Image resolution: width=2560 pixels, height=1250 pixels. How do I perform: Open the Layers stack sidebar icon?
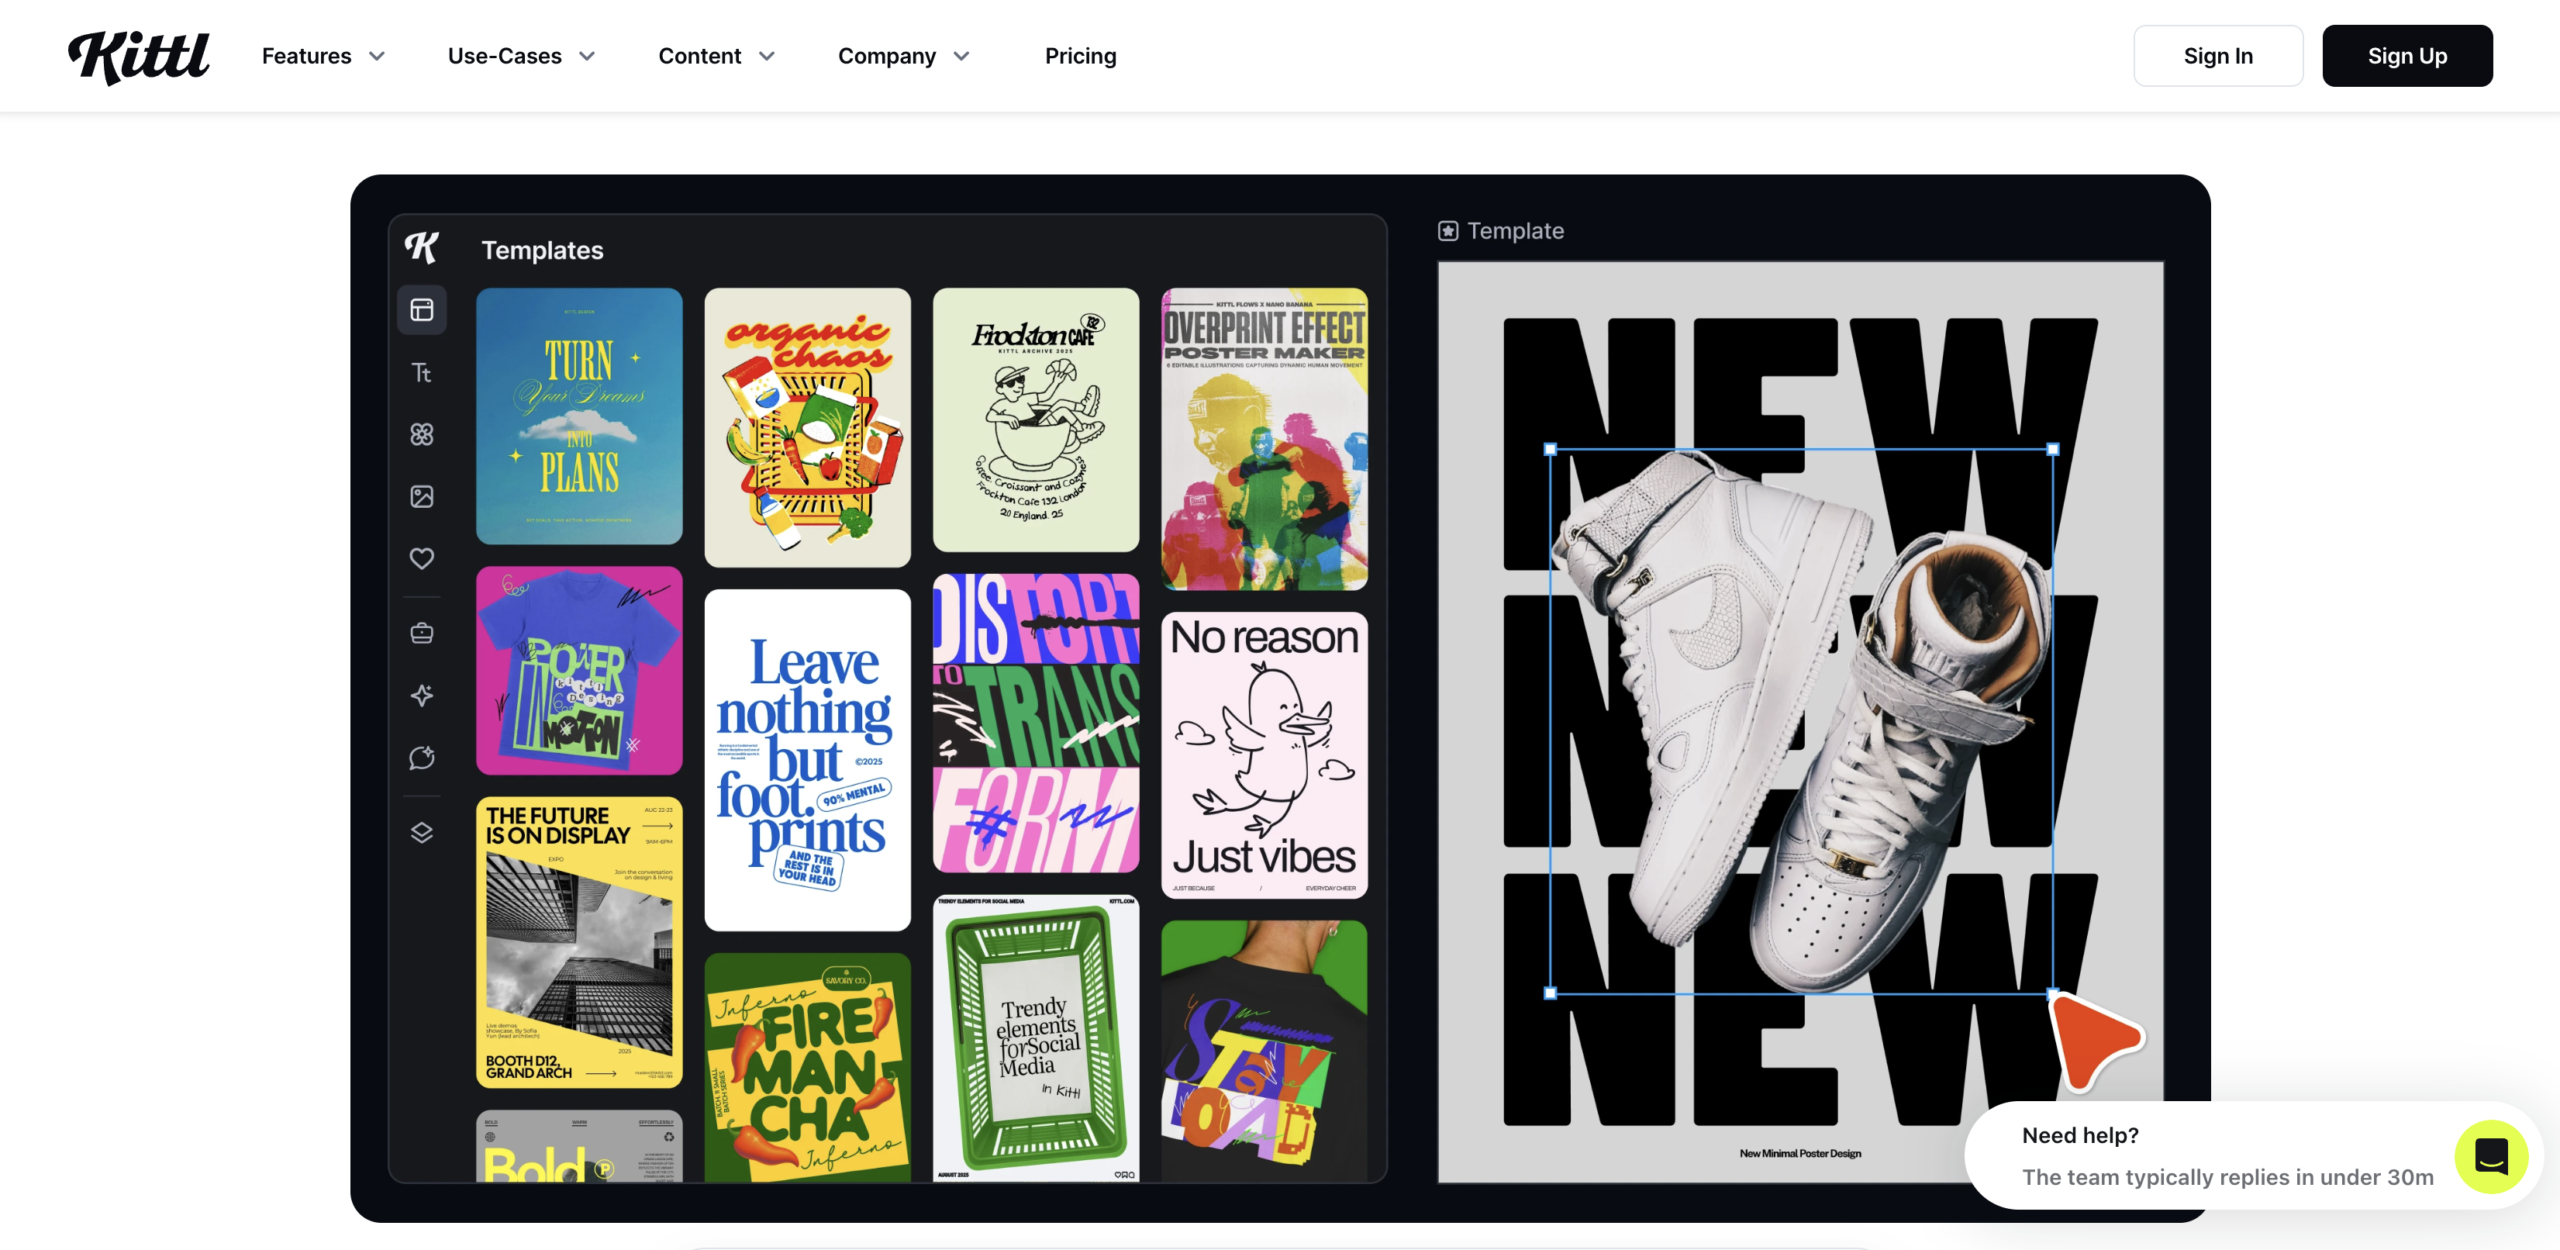click(x=422, y=832)
